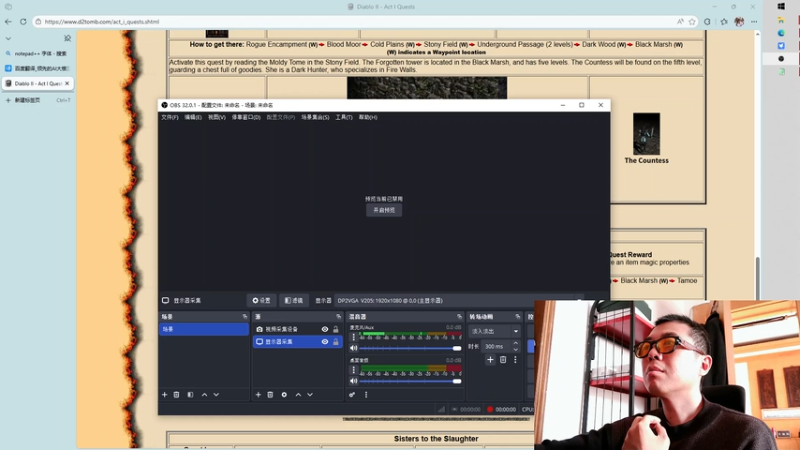Viewport: 800px width, 450px height.
Task: Open the fade transition type dropdown
Action: (x=494, y=331)
